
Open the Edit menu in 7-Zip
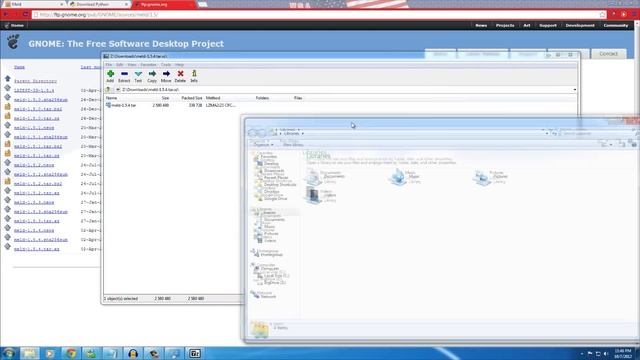(120, 65)
